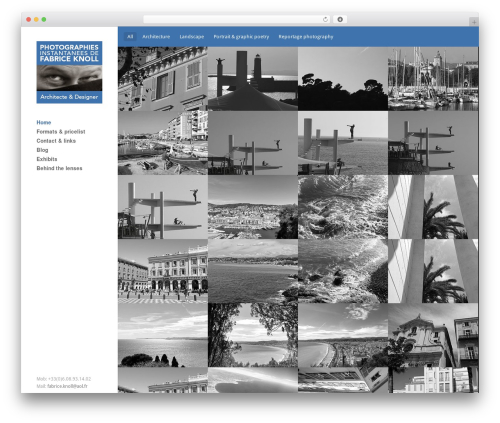Open the bay coastline with clouds photo

[x=253, y=271]
